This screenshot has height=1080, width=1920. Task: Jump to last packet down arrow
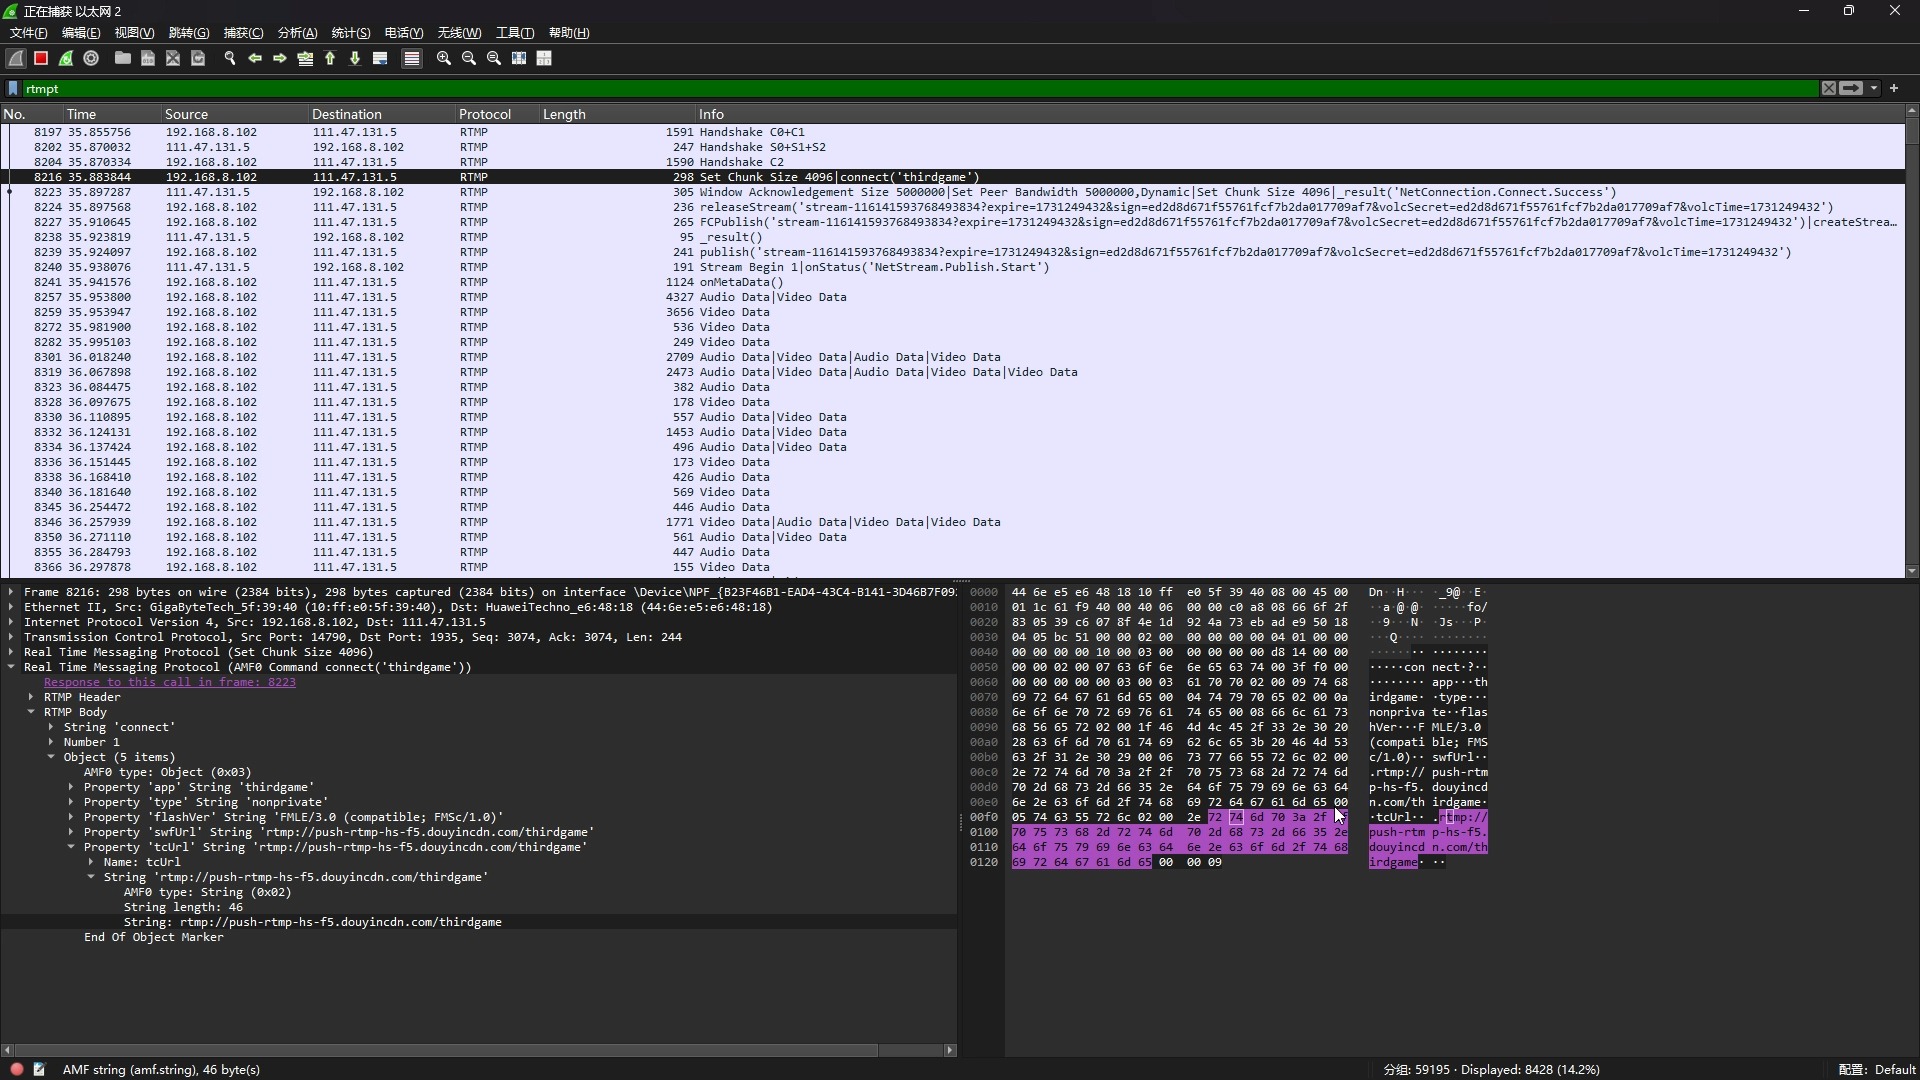355,59
